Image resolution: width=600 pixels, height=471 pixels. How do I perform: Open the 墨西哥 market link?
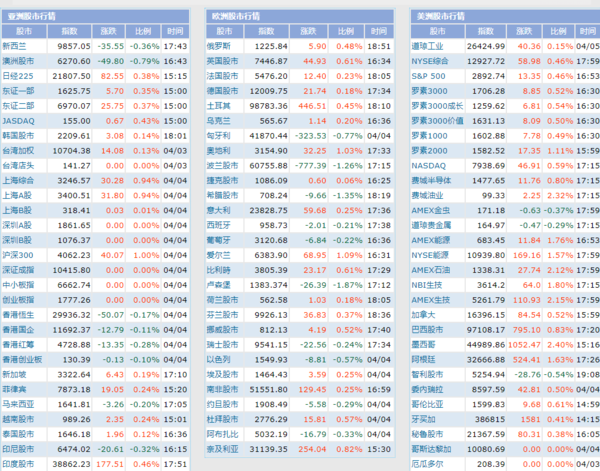coord(424,345)
